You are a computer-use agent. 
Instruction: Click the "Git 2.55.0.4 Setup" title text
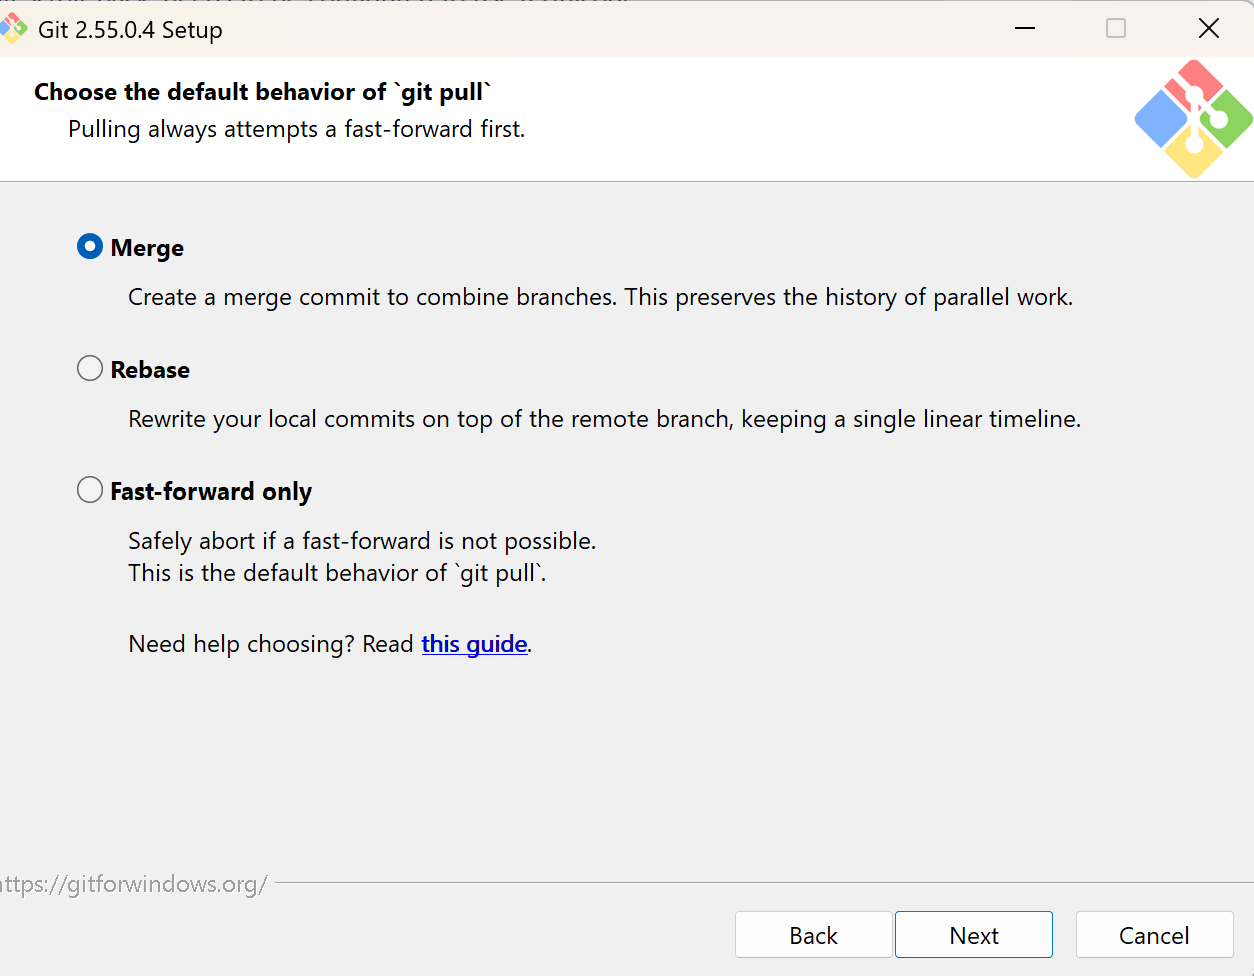tap(130, 30)
